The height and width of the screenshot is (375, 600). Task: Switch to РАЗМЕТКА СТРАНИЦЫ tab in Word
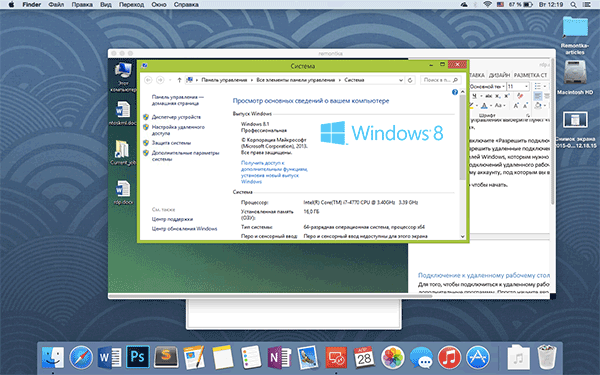tap(530, 75)
